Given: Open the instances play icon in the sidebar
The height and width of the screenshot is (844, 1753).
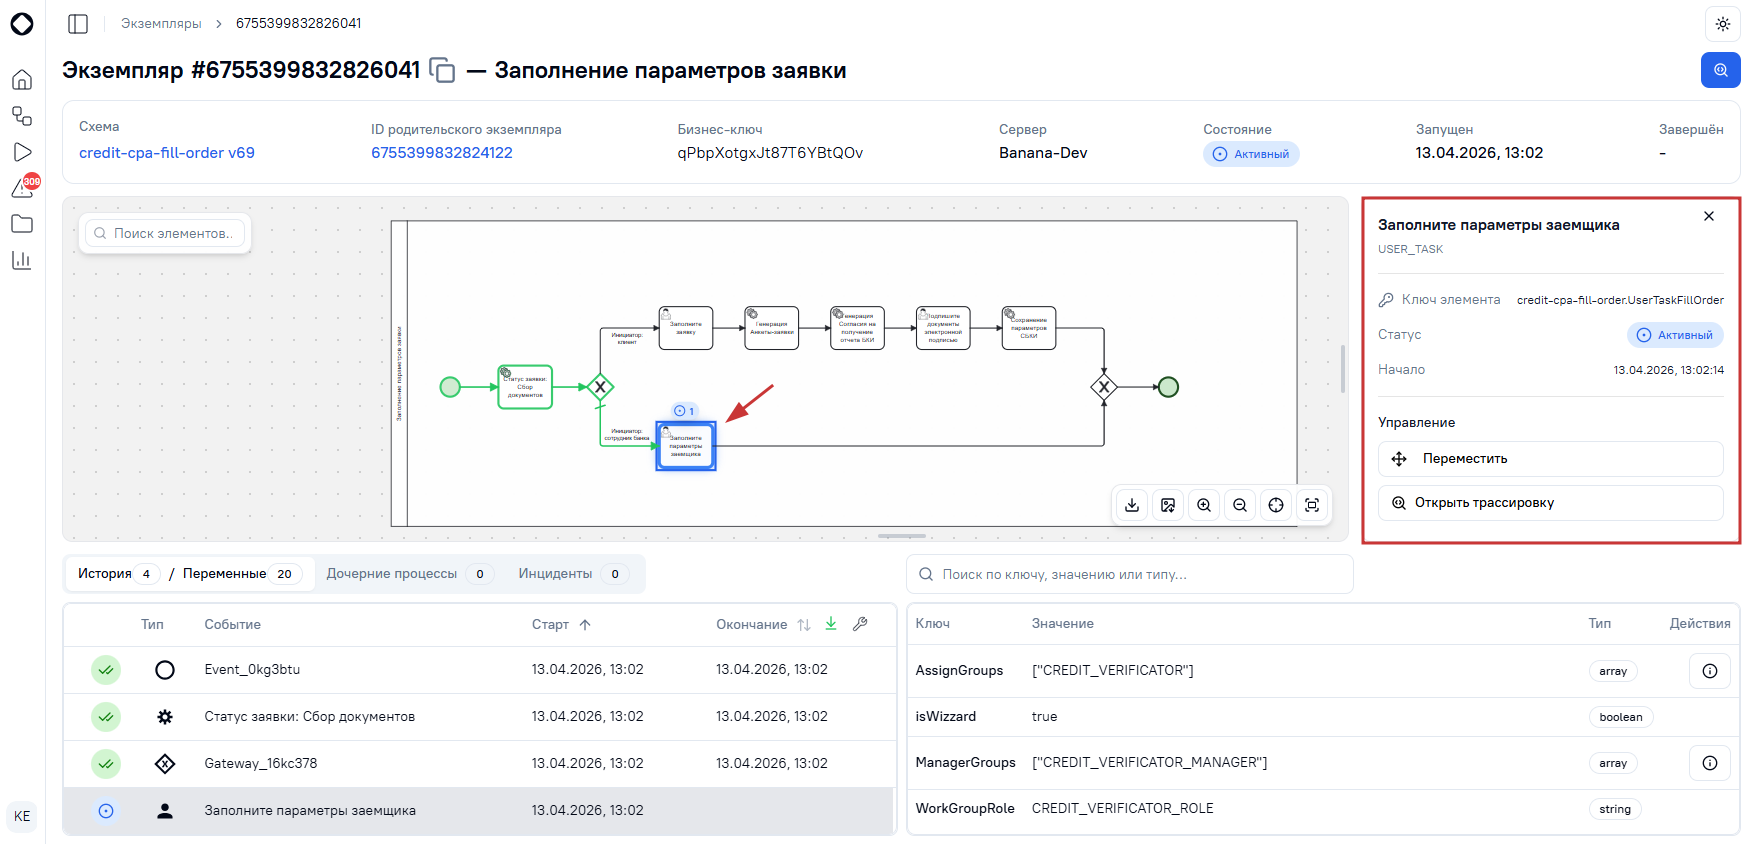Looking at the screenshot, I should tap(22, 152).
